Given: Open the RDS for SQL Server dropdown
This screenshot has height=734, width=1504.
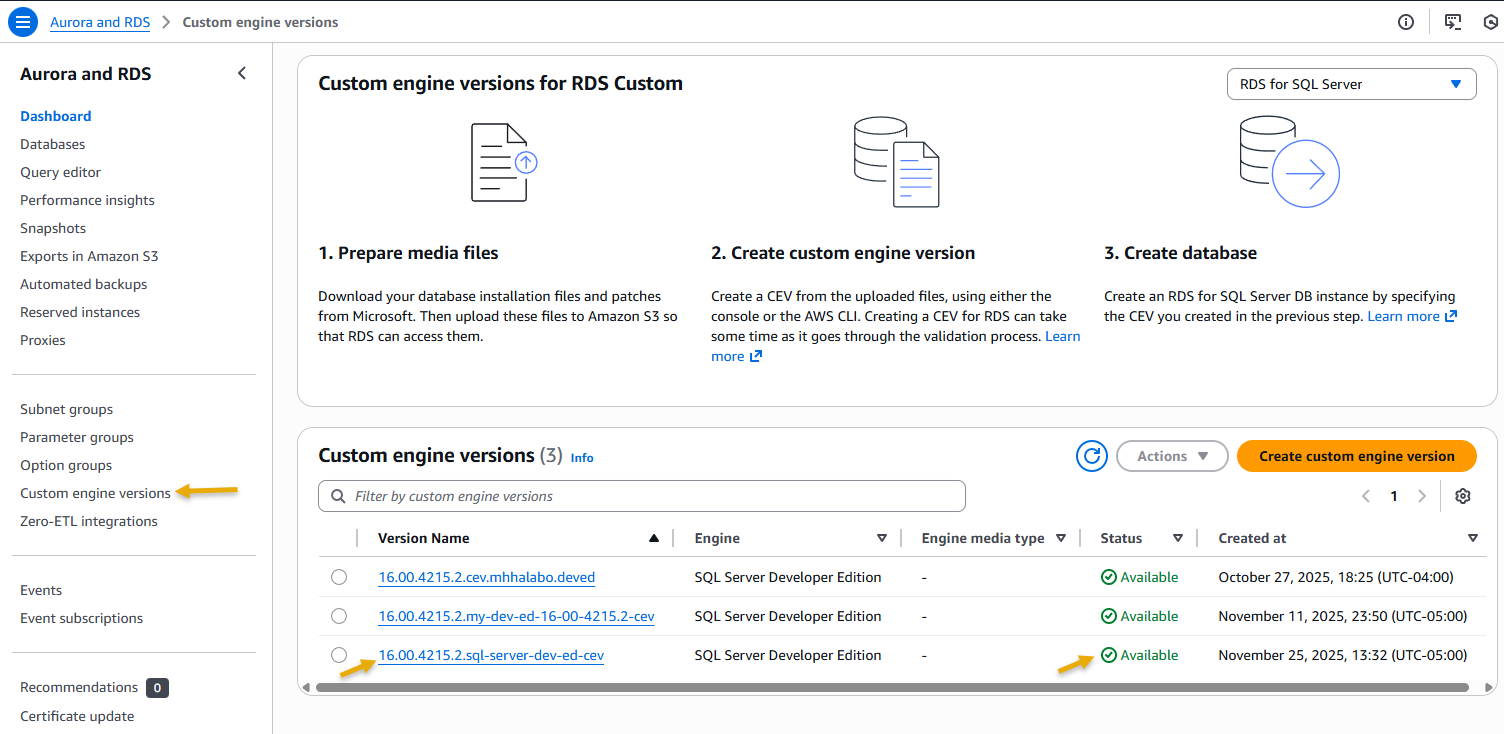Looking at the screenshot, I should coord(1351,84).
